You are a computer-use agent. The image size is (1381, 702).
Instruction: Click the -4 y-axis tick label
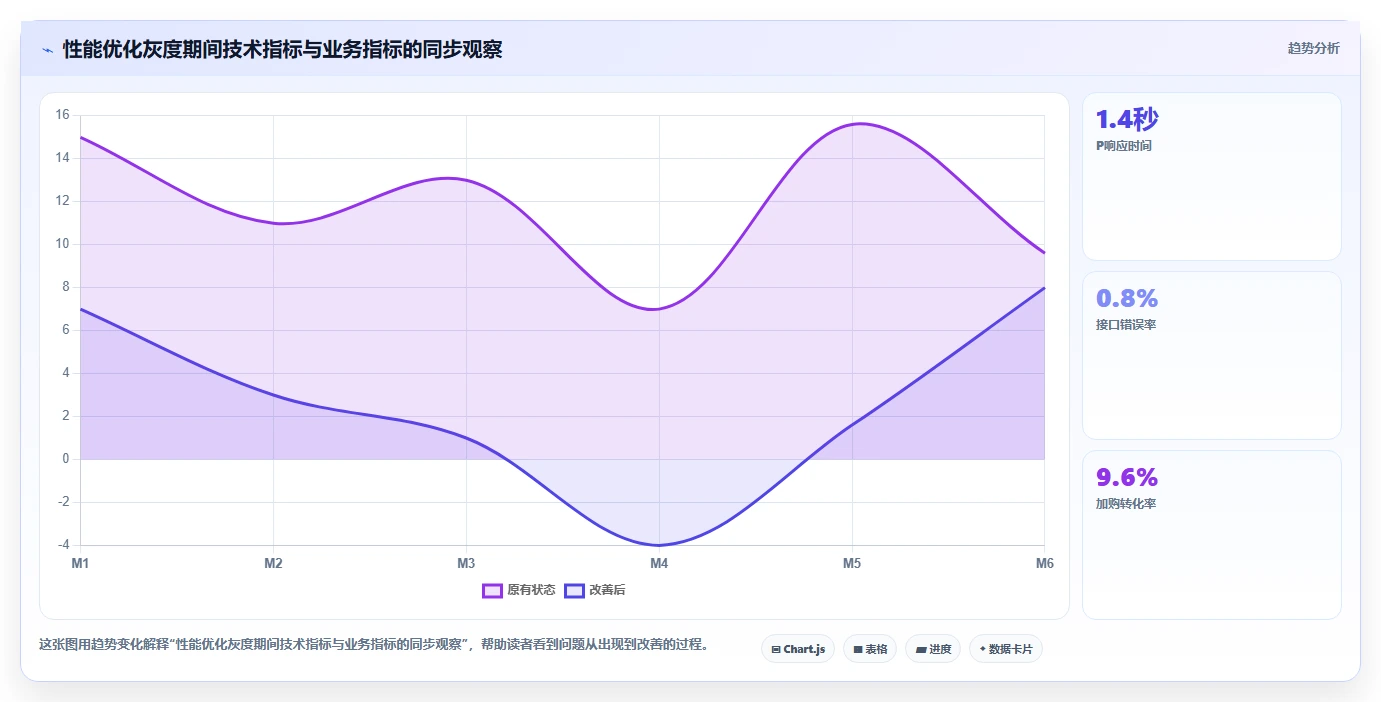click(63, 545)
